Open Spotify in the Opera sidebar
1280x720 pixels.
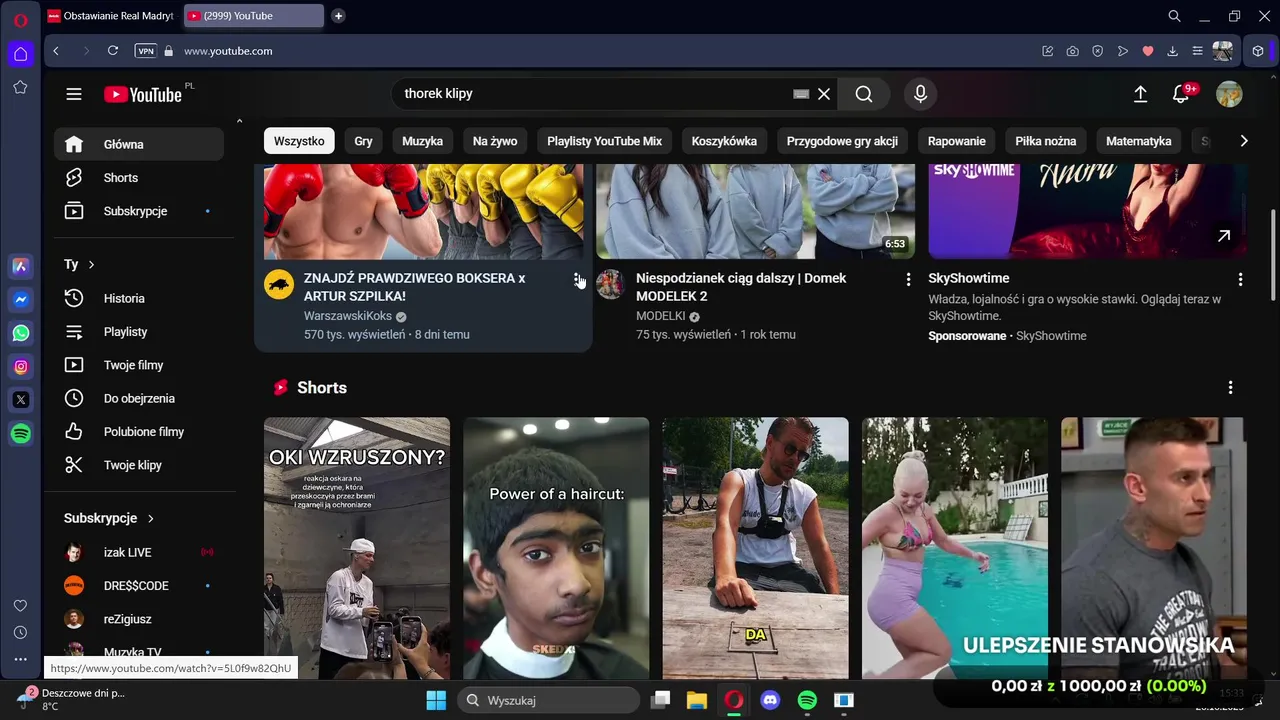20,434
